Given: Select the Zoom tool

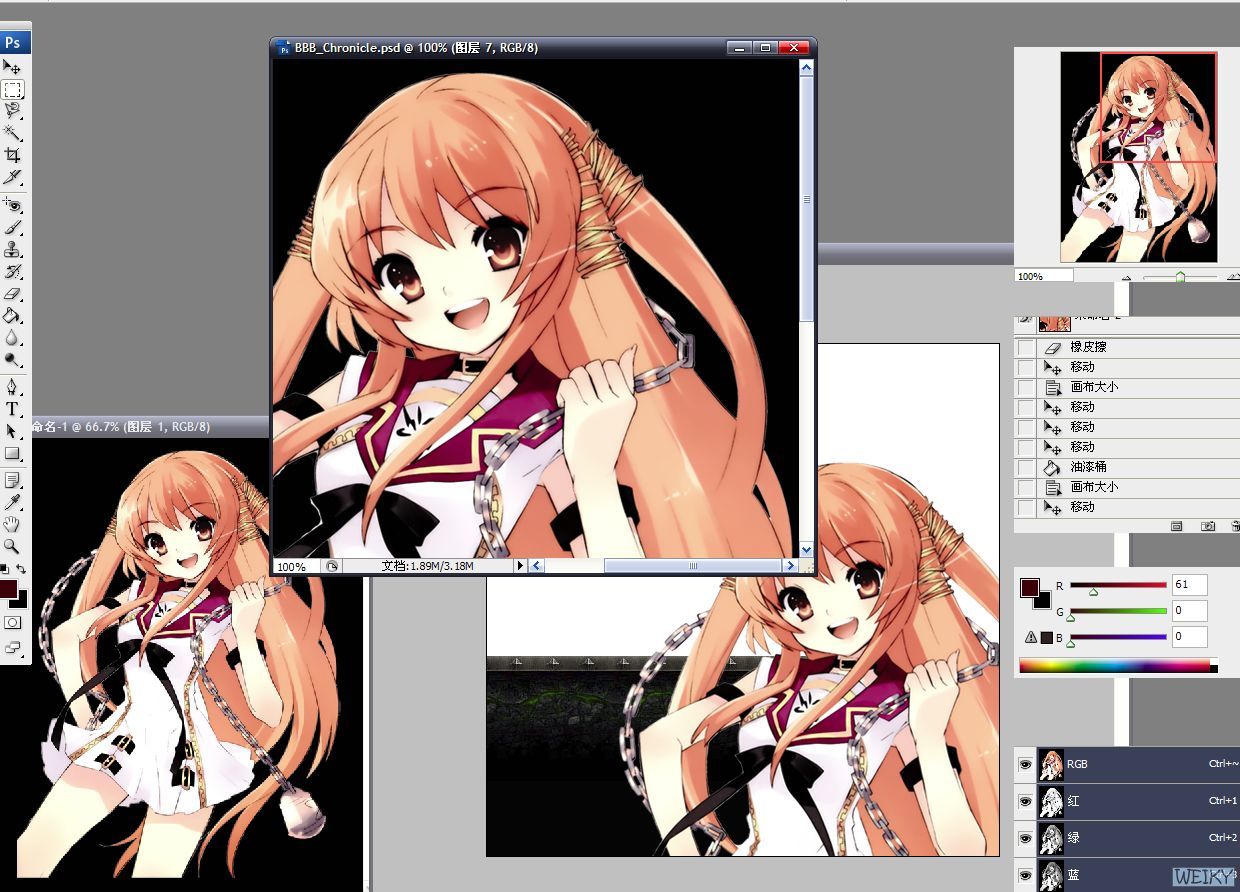Looking at the screenshot, I should coord(13,546).
